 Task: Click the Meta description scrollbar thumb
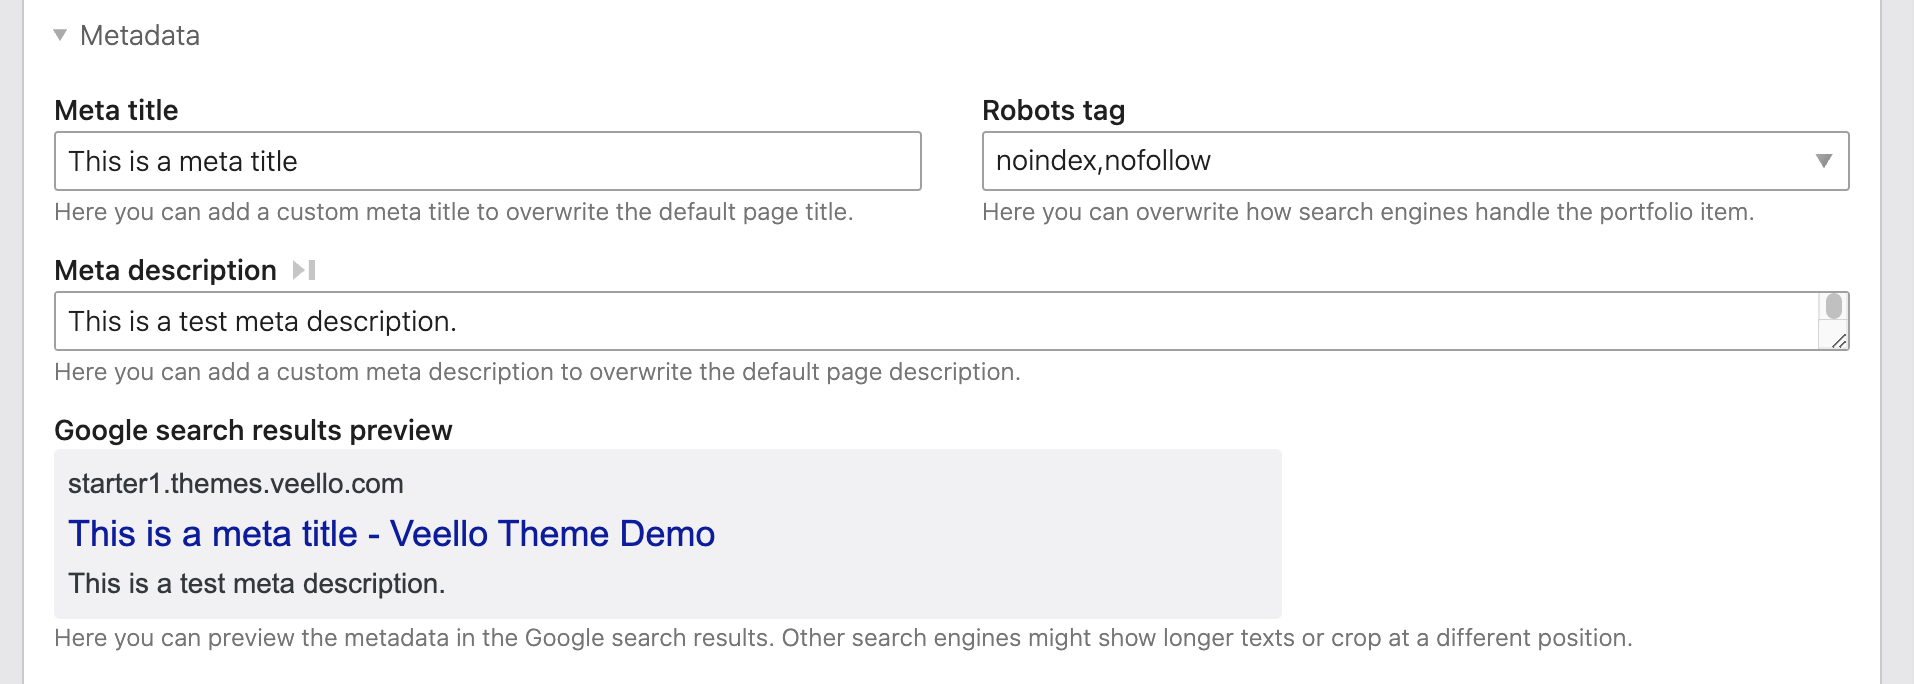(1833, 306)
